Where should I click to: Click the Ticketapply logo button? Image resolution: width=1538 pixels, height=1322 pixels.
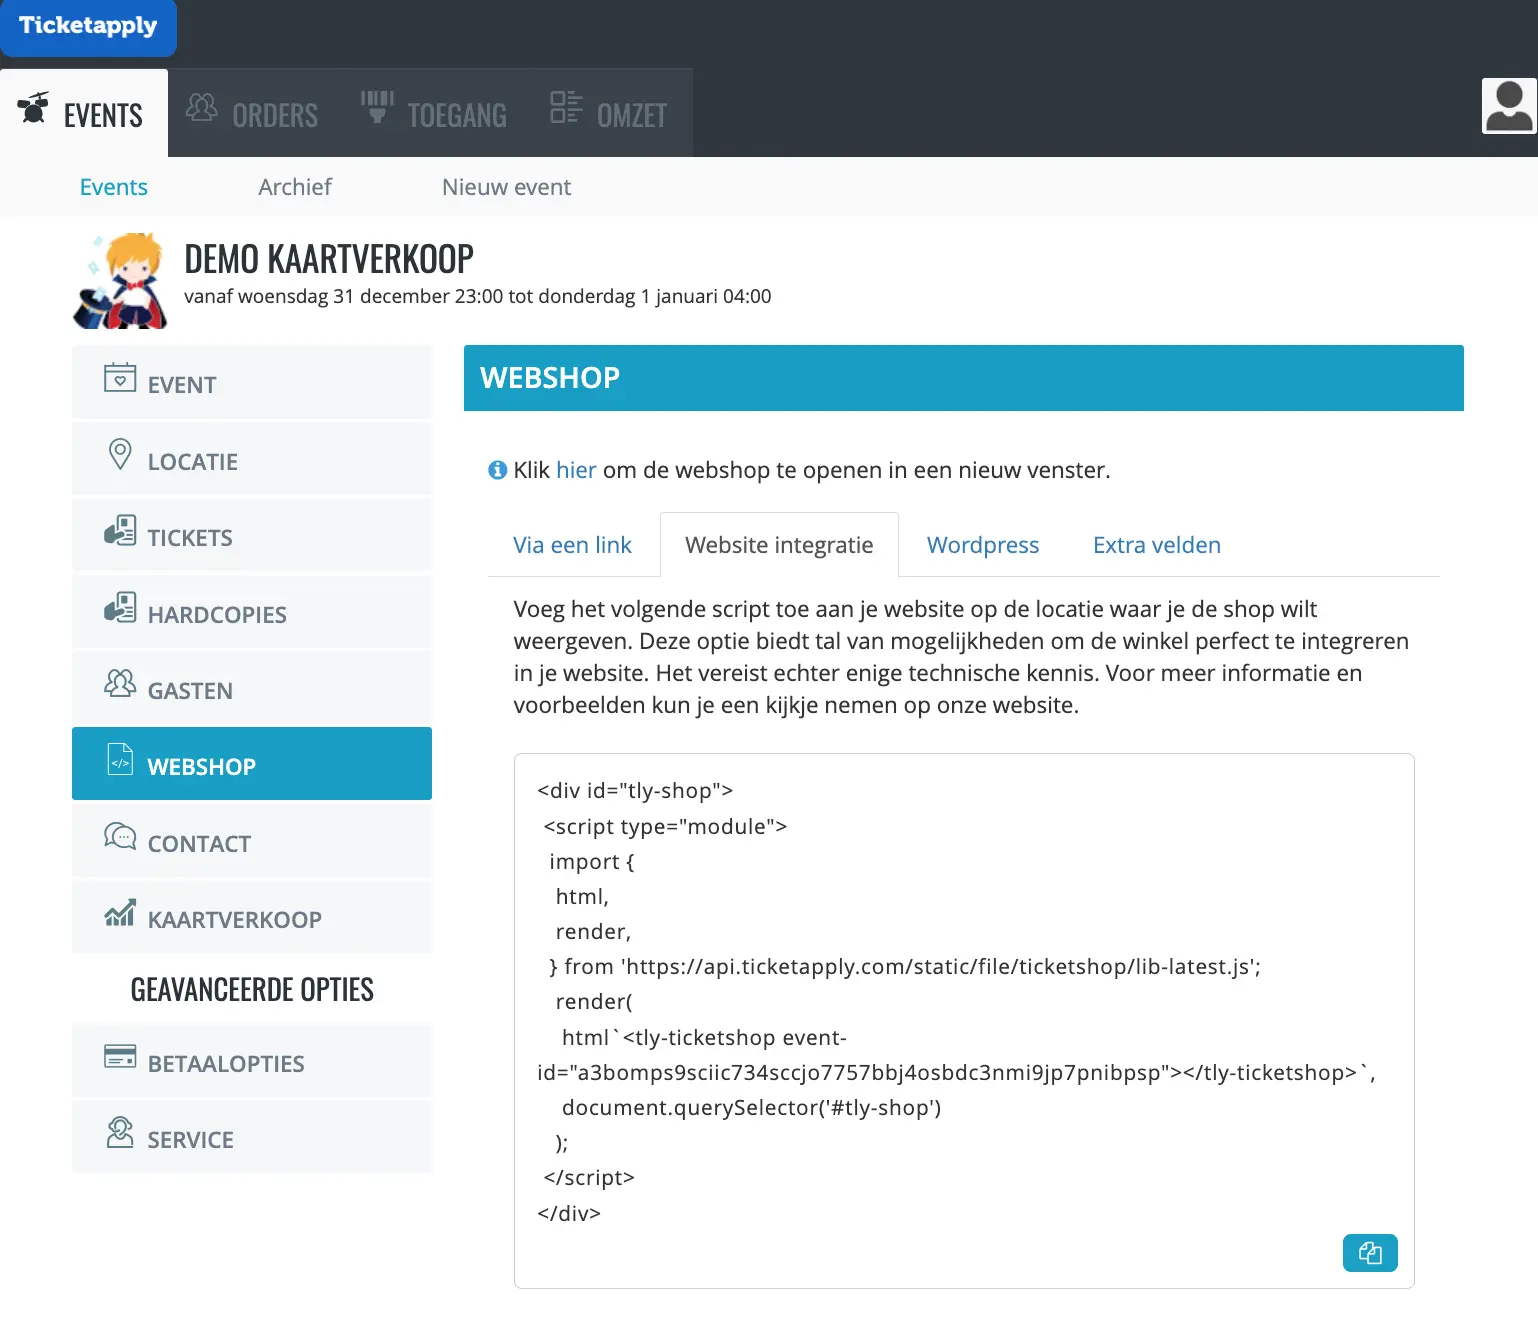[x=88, y=26]
